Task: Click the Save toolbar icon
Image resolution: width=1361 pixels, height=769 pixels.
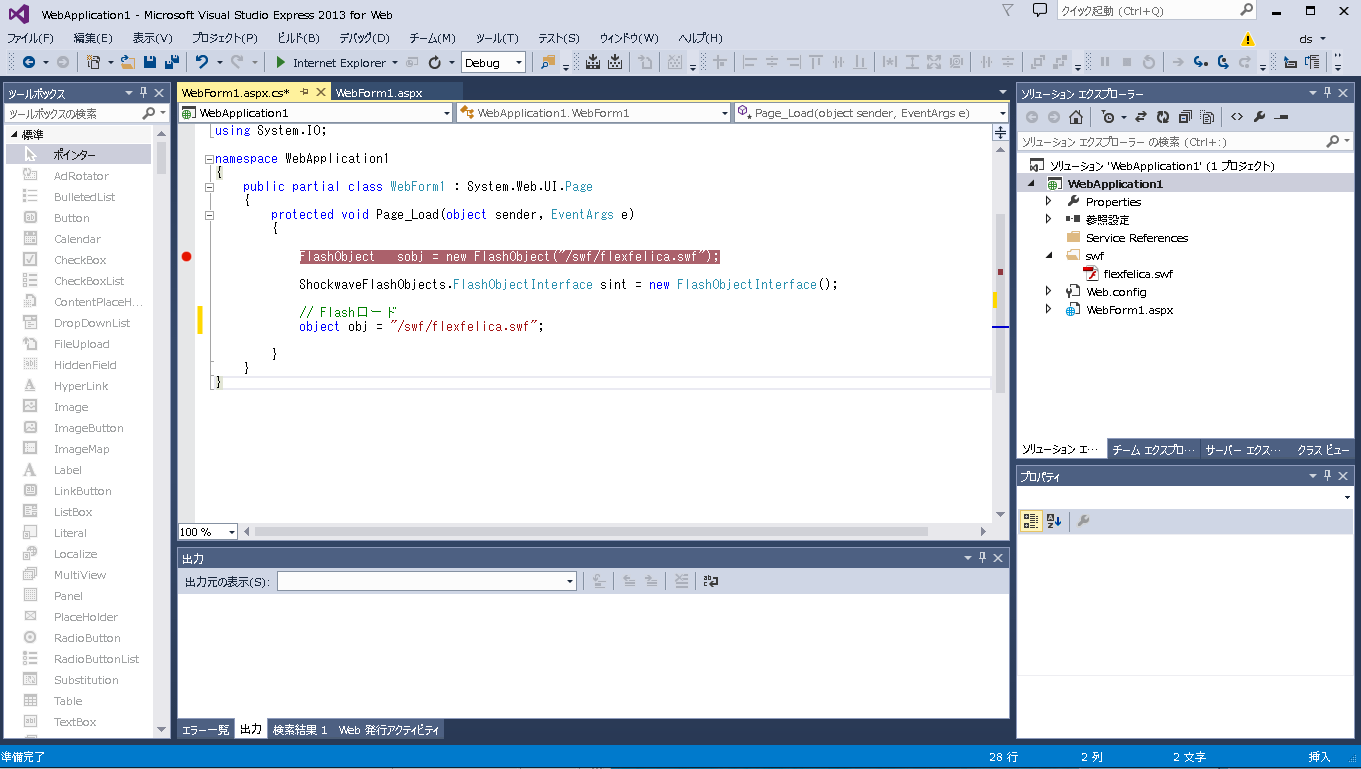Action: (x=149, y=61)
